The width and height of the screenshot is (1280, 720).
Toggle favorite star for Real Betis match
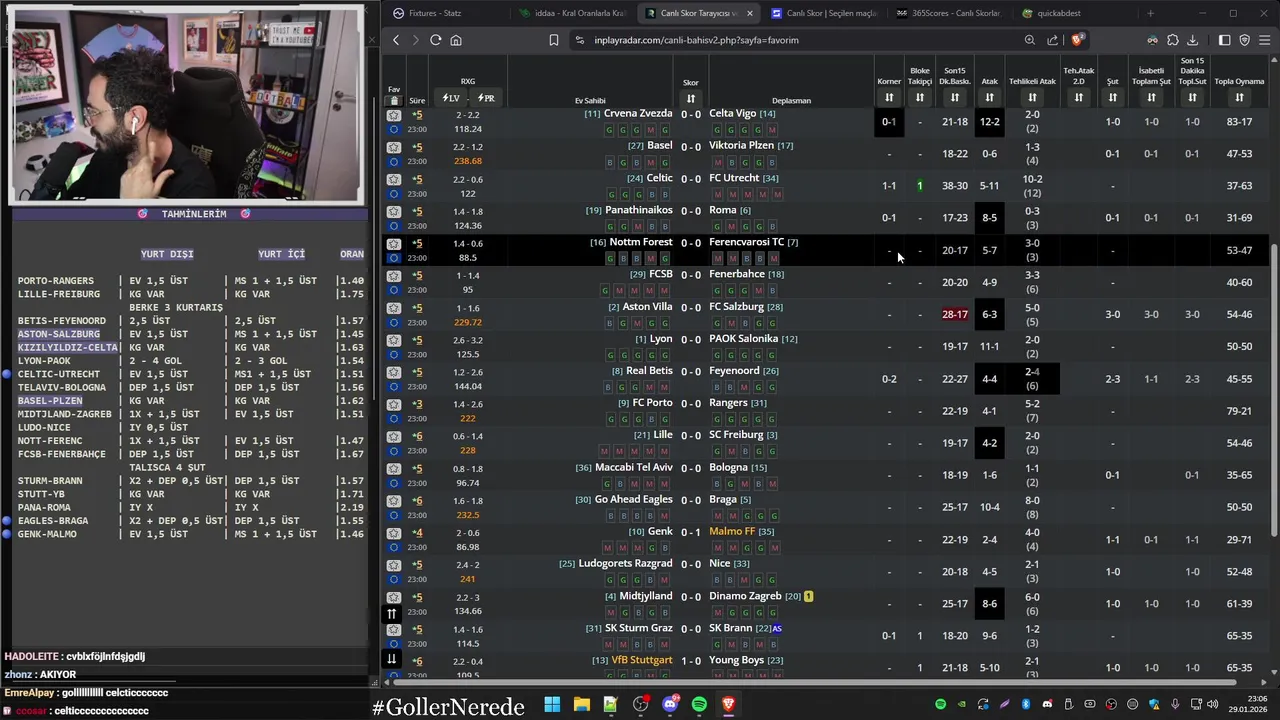point(394,372)
